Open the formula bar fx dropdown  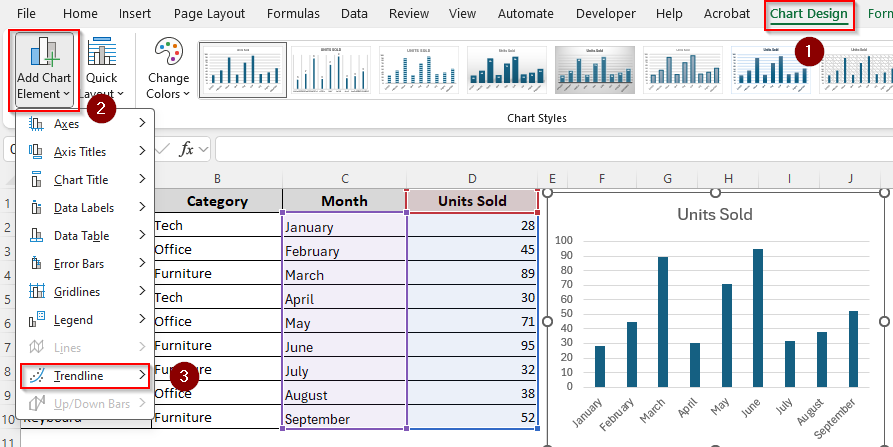pos(203,150)
